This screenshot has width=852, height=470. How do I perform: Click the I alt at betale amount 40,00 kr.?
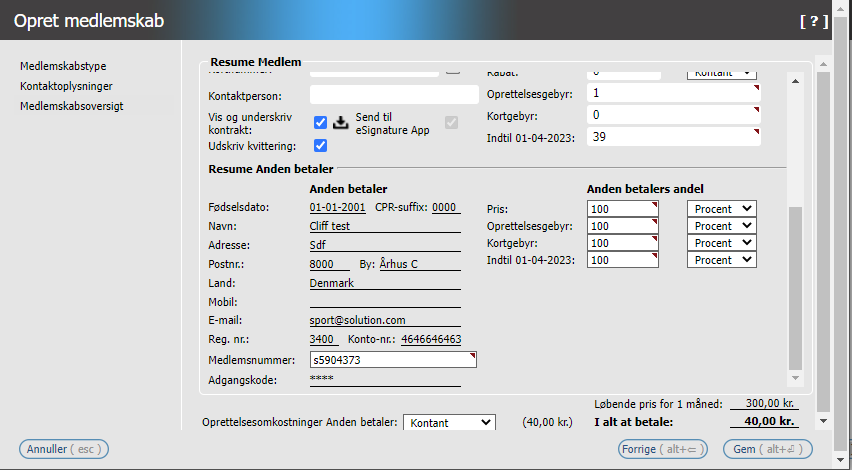tap(769, 422)
